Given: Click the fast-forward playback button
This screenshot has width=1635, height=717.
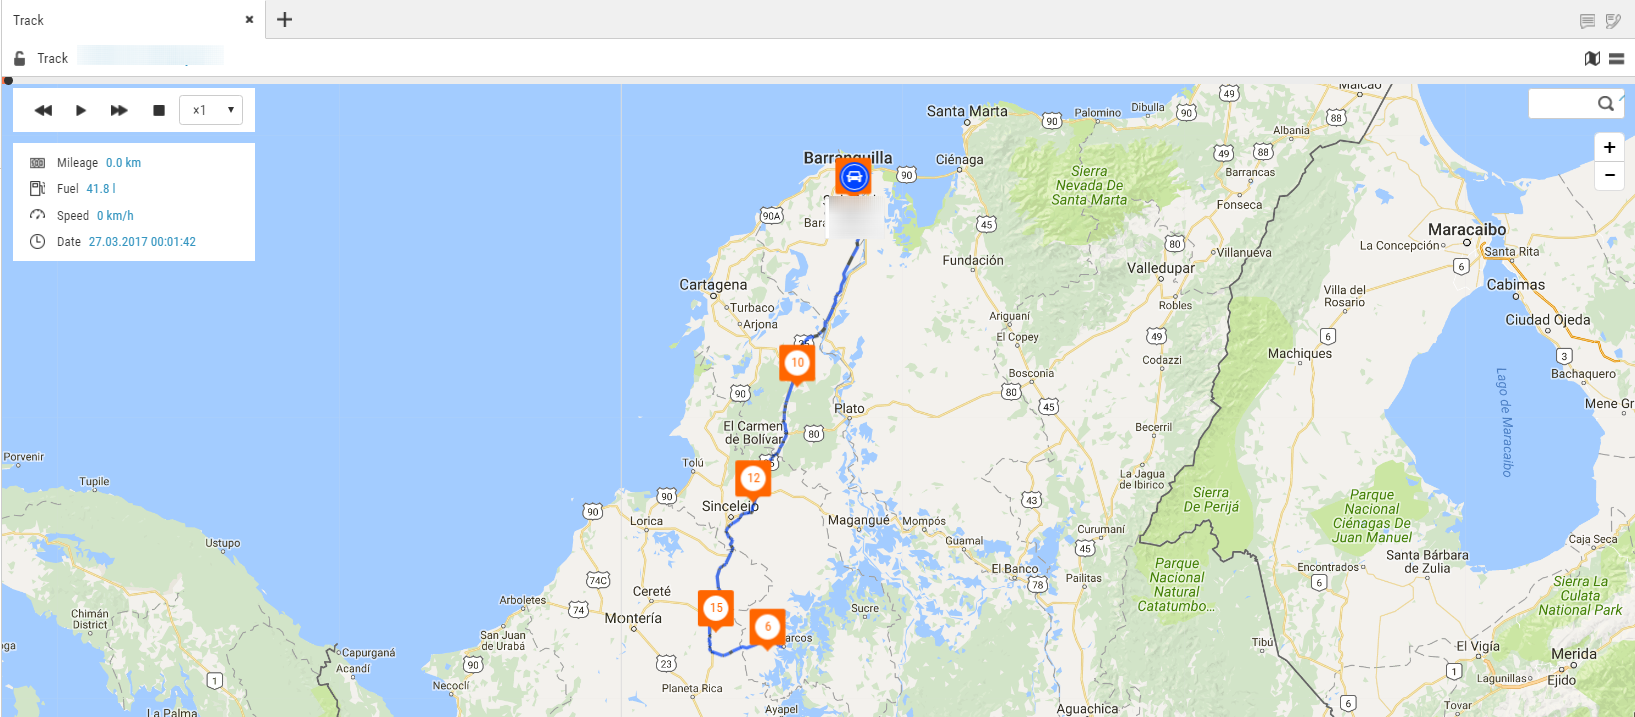Looking at the screenshot, I should point(119,110).
